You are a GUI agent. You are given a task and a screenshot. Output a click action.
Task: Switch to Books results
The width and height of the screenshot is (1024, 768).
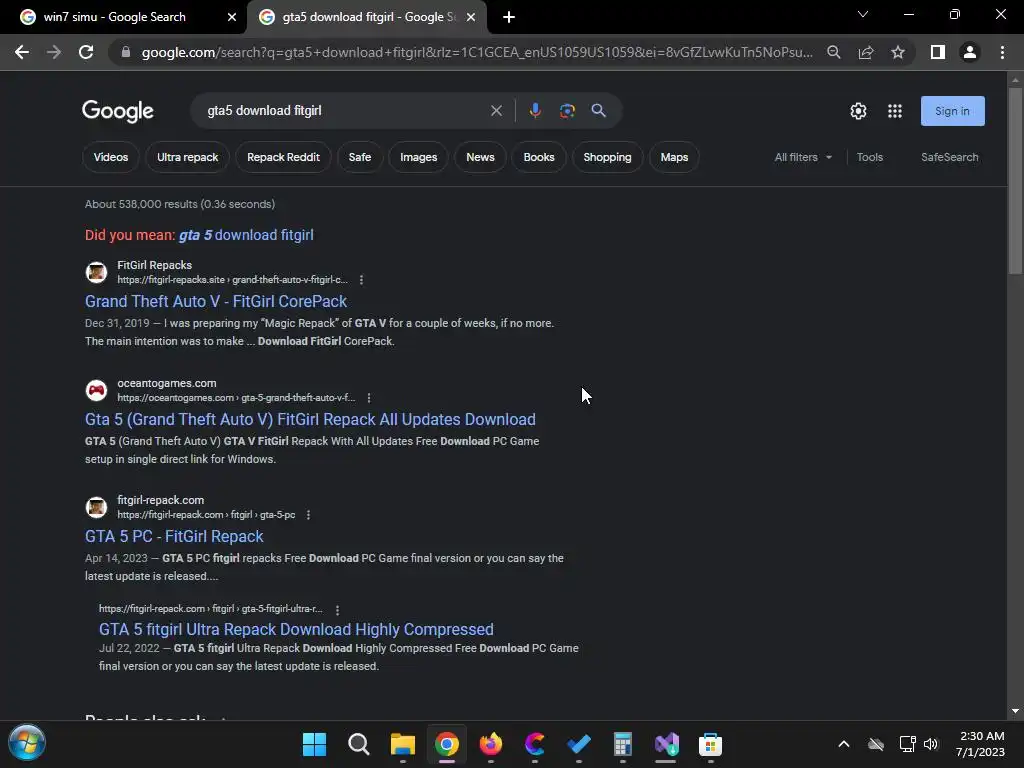(x=539, y=157)
